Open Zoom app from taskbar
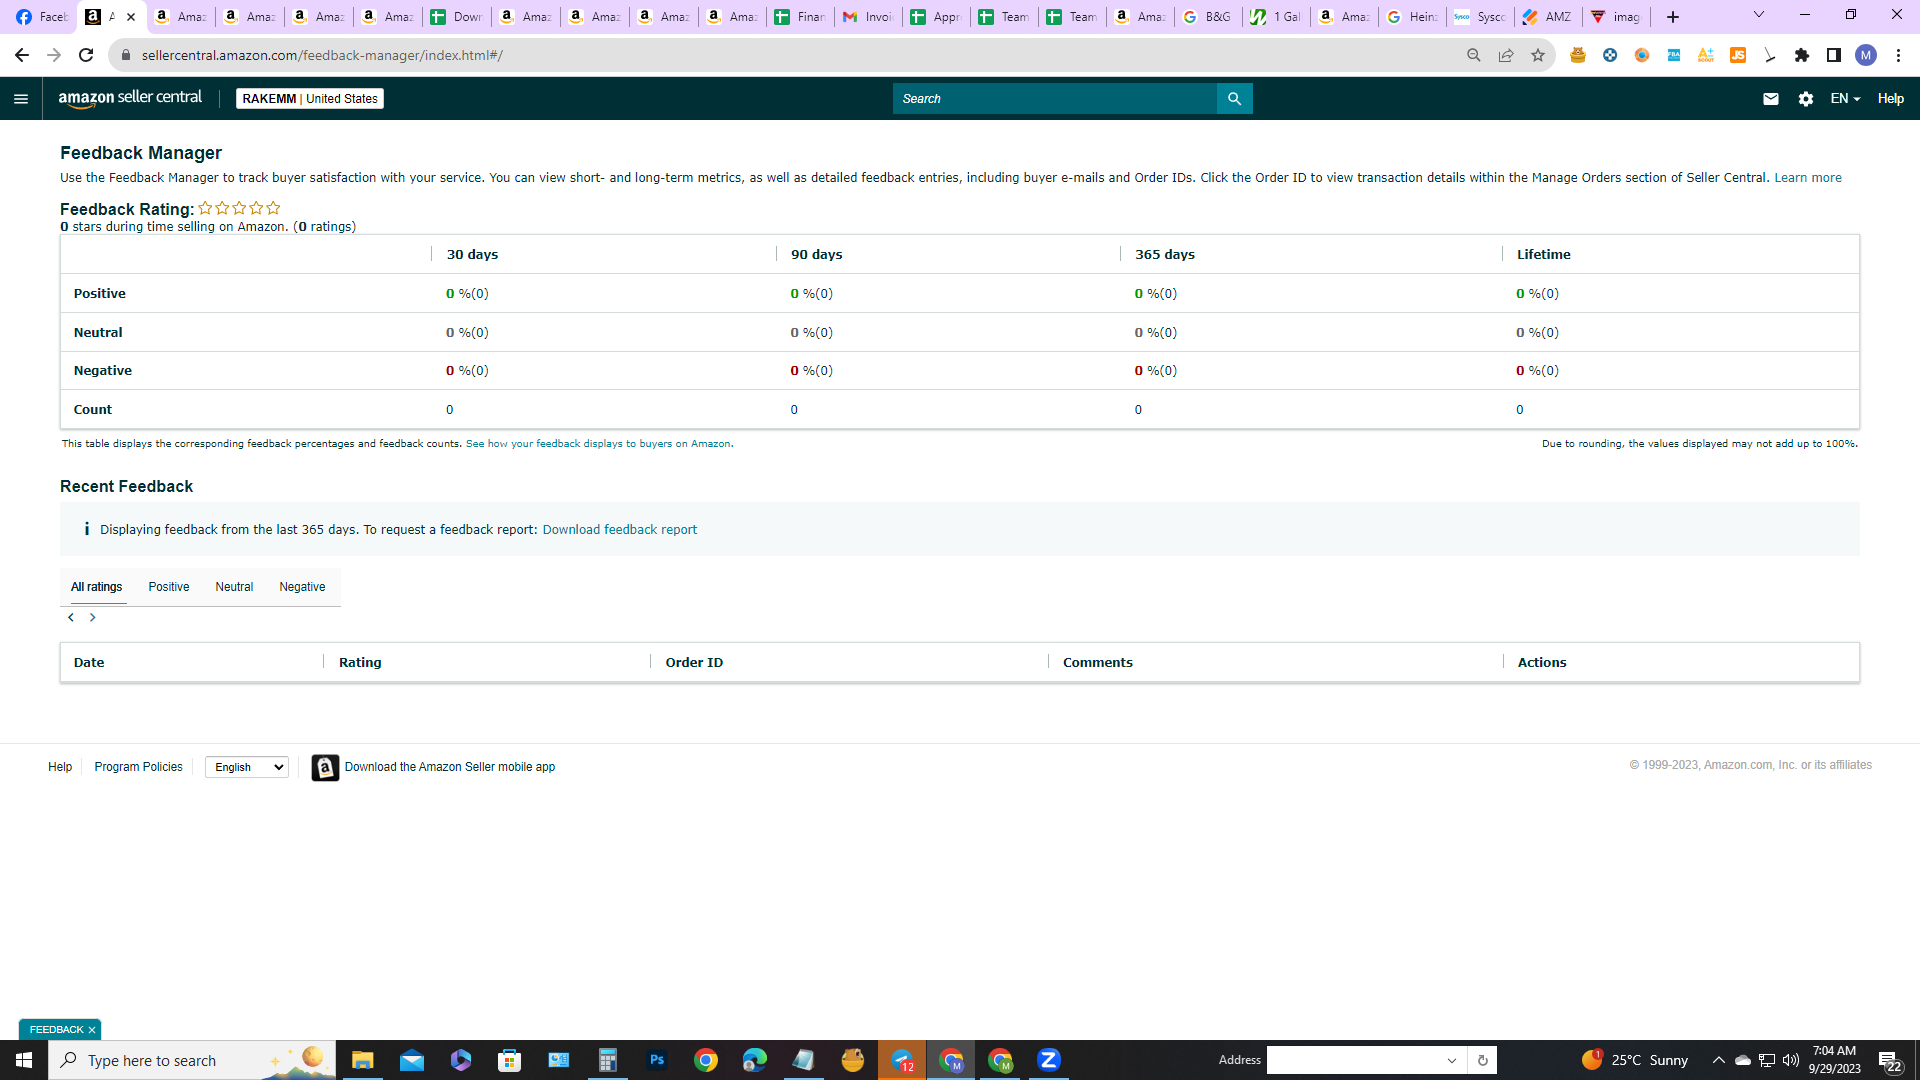 (x=1049, y=1060)
